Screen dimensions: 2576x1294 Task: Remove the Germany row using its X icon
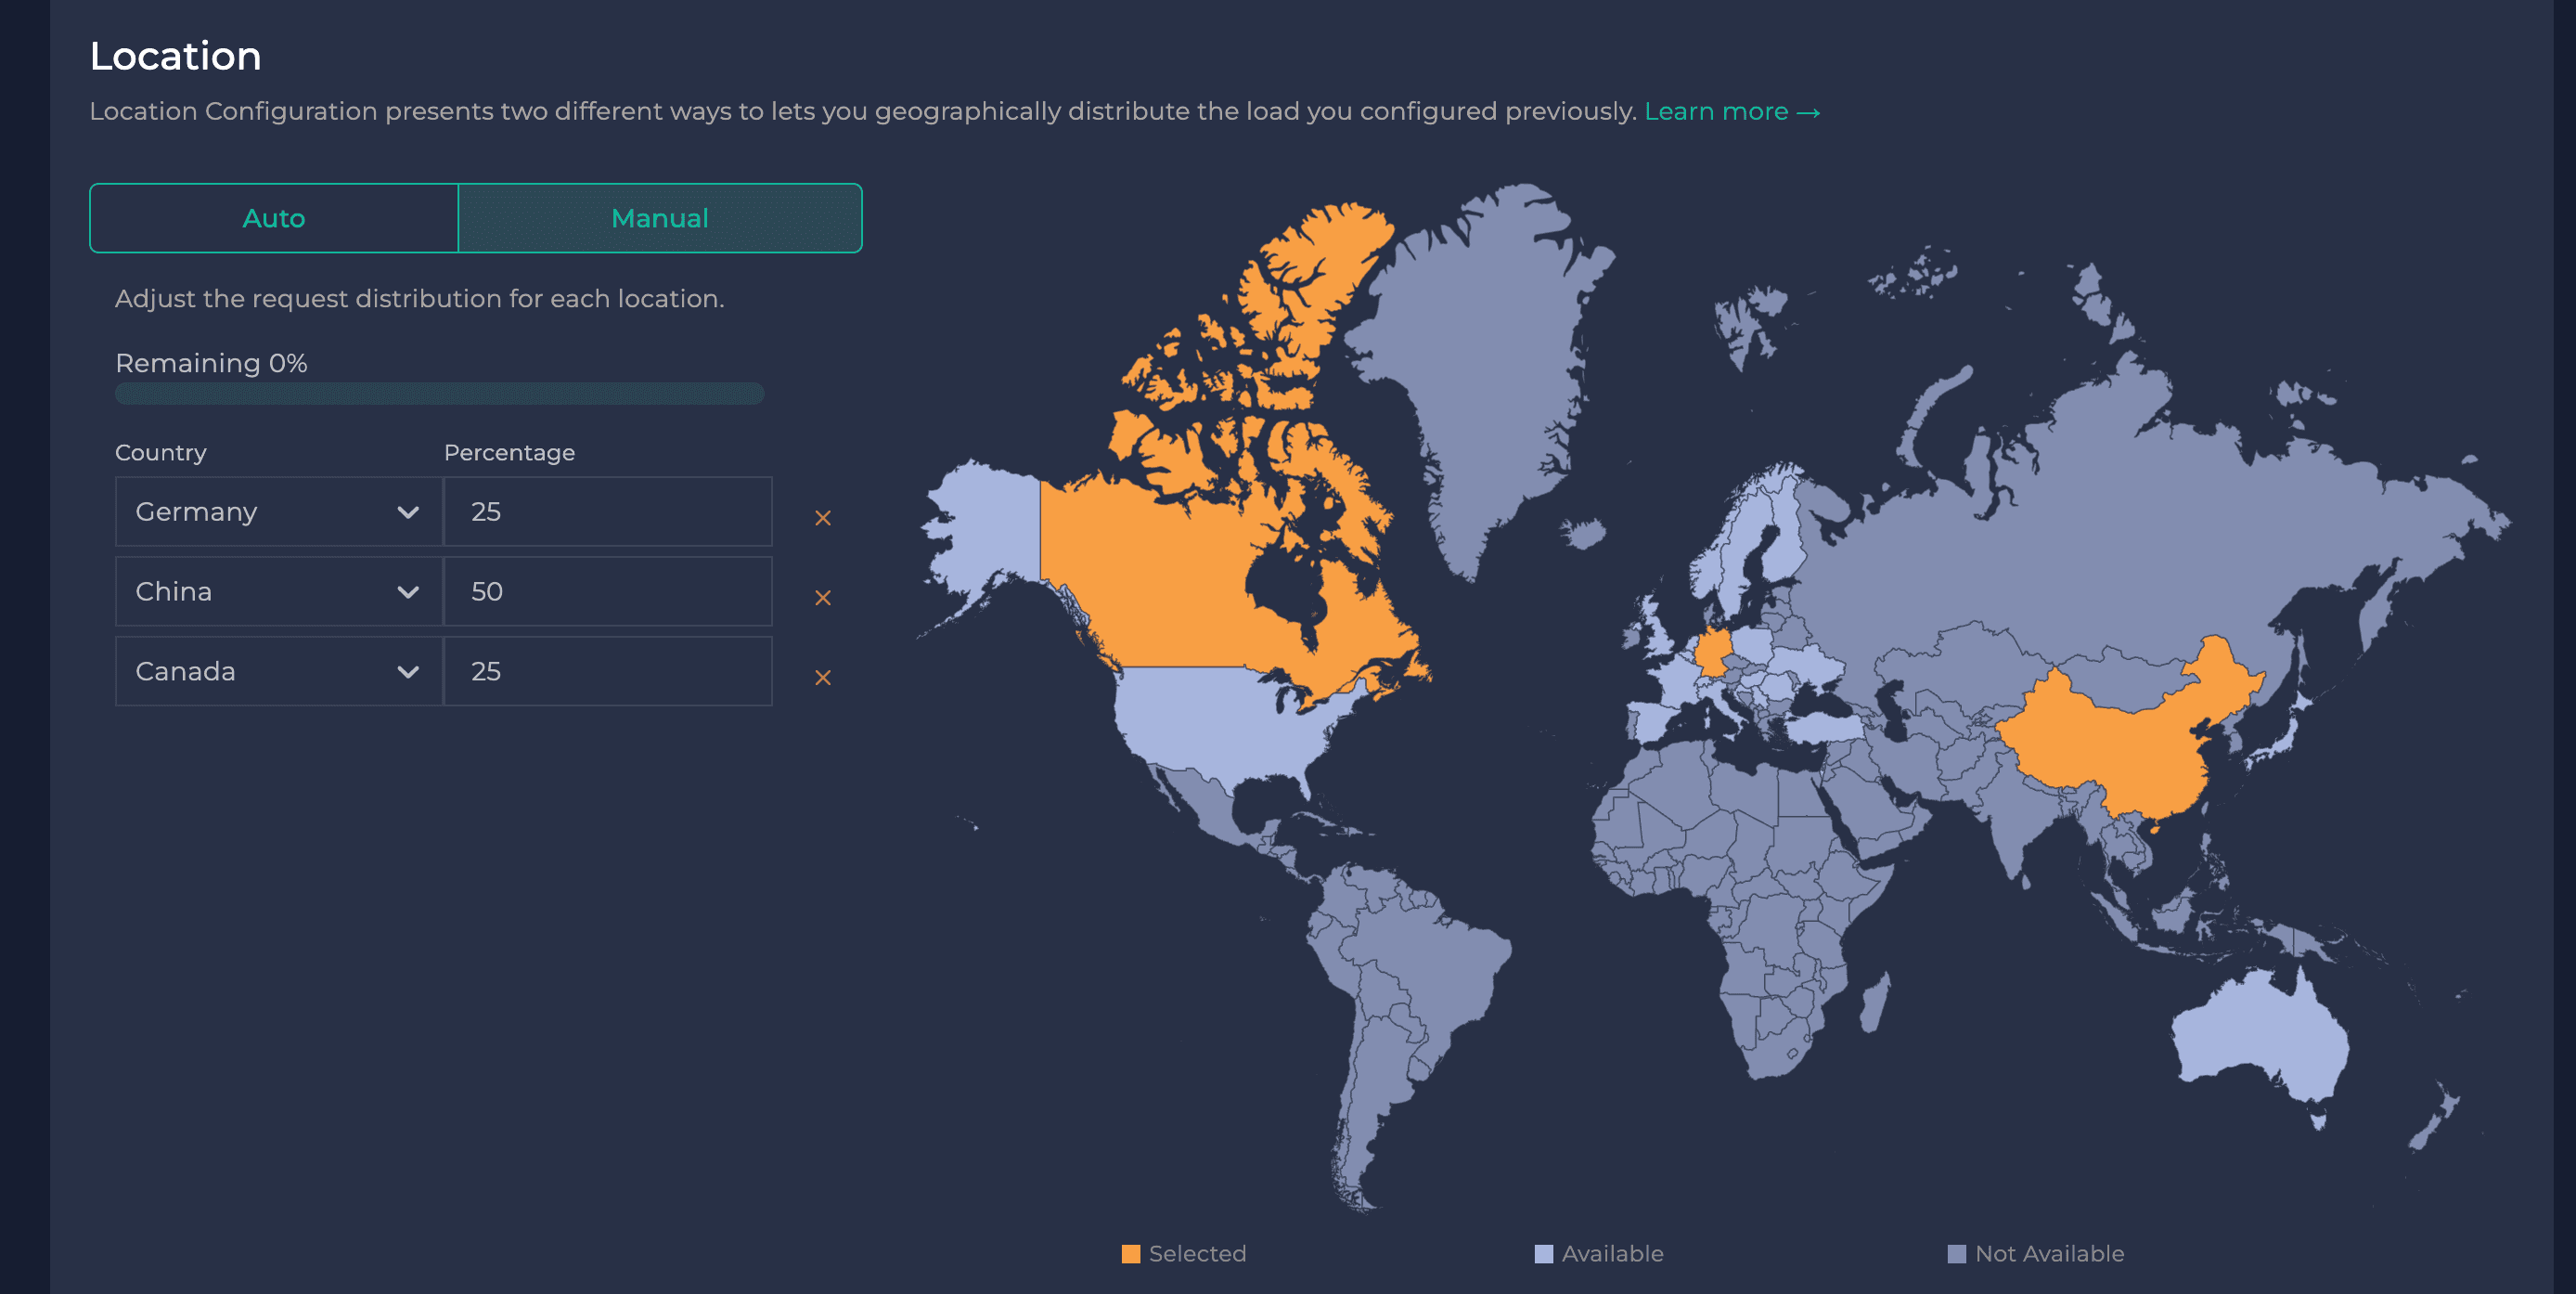822,517
